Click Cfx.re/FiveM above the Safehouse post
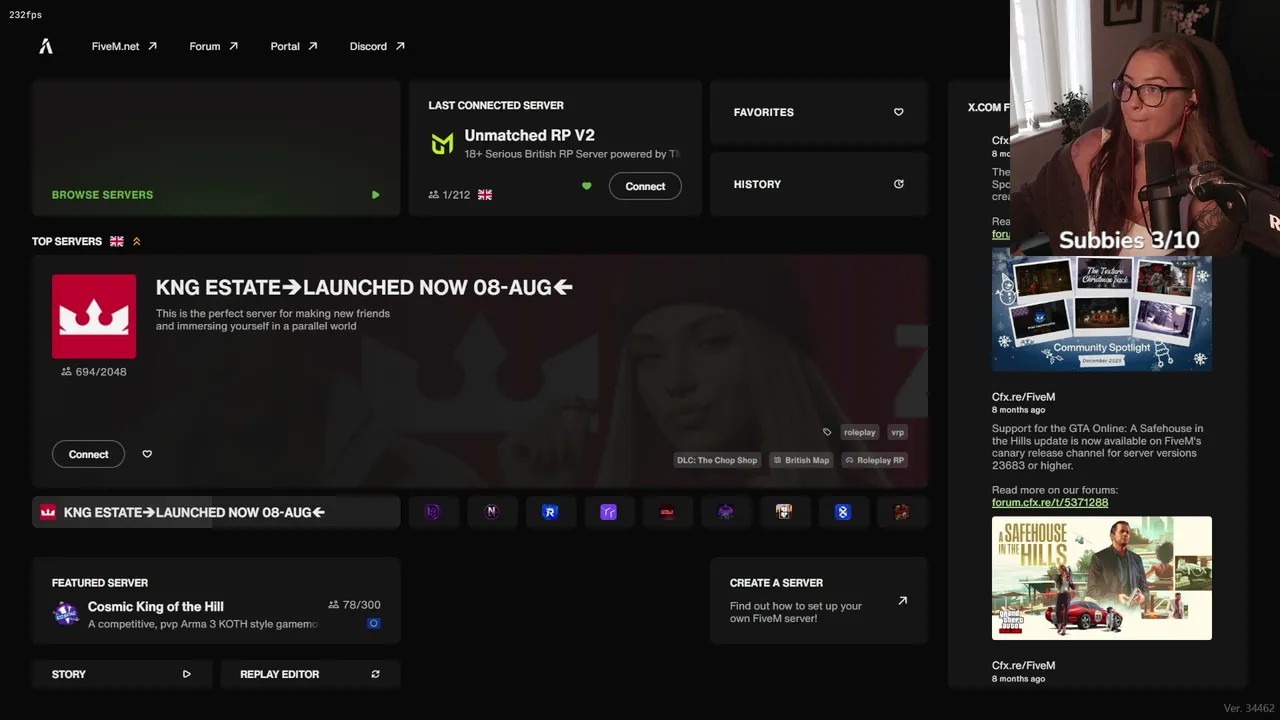 1023,397
